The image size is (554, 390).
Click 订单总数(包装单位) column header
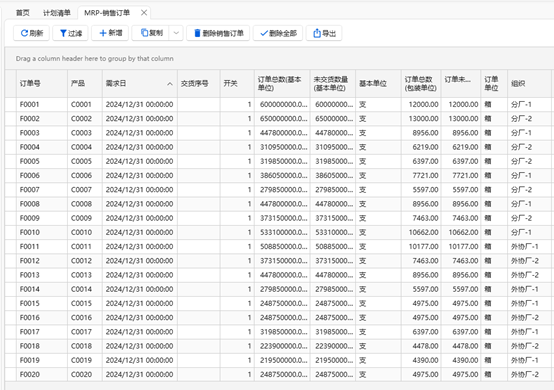(x=421, y=84)
